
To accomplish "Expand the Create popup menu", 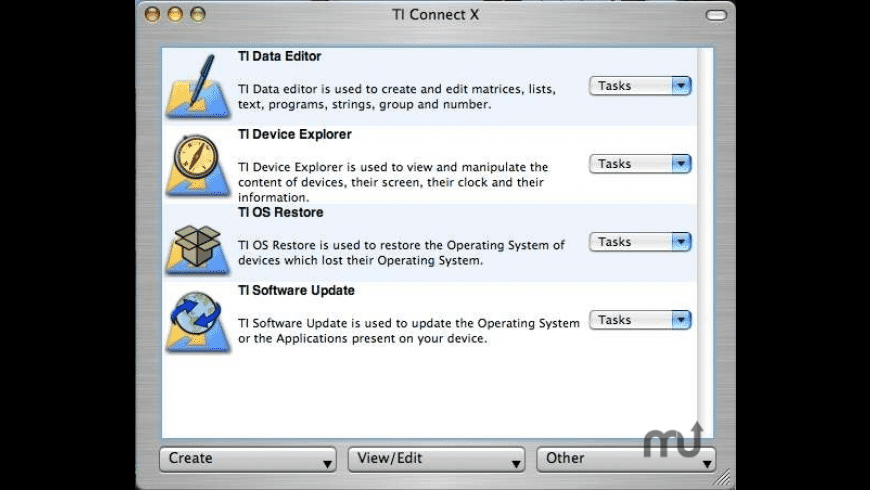I will tap(247, 459).
